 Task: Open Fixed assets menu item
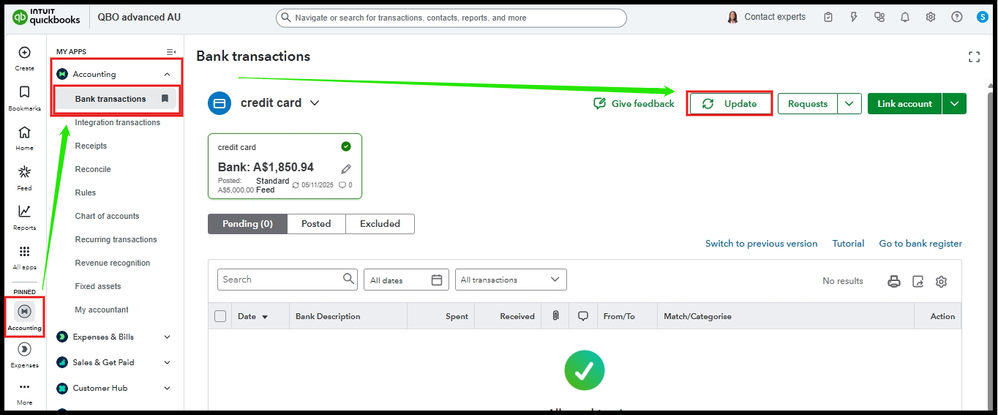coord(98,286)
